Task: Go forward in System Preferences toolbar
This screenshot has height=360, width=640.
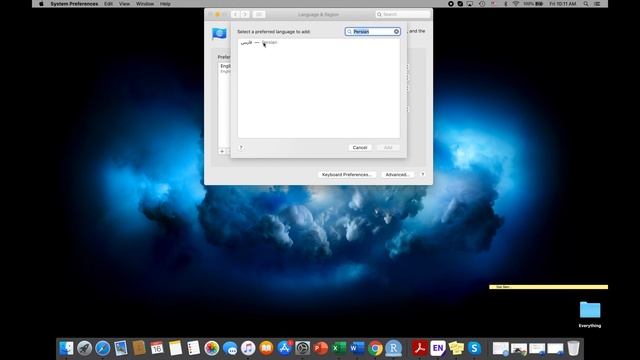Action: (245, 14)
